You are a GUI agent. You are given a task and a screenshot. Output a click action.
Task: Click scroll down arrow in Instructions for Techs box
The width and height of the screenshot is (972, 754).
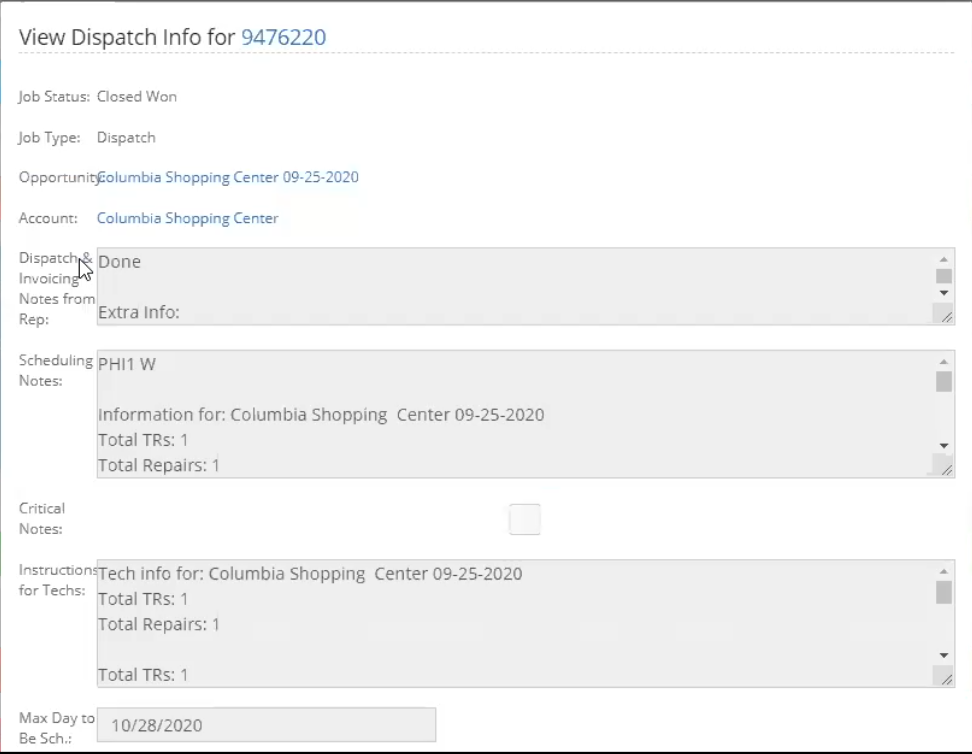click(x=943, y=655)
